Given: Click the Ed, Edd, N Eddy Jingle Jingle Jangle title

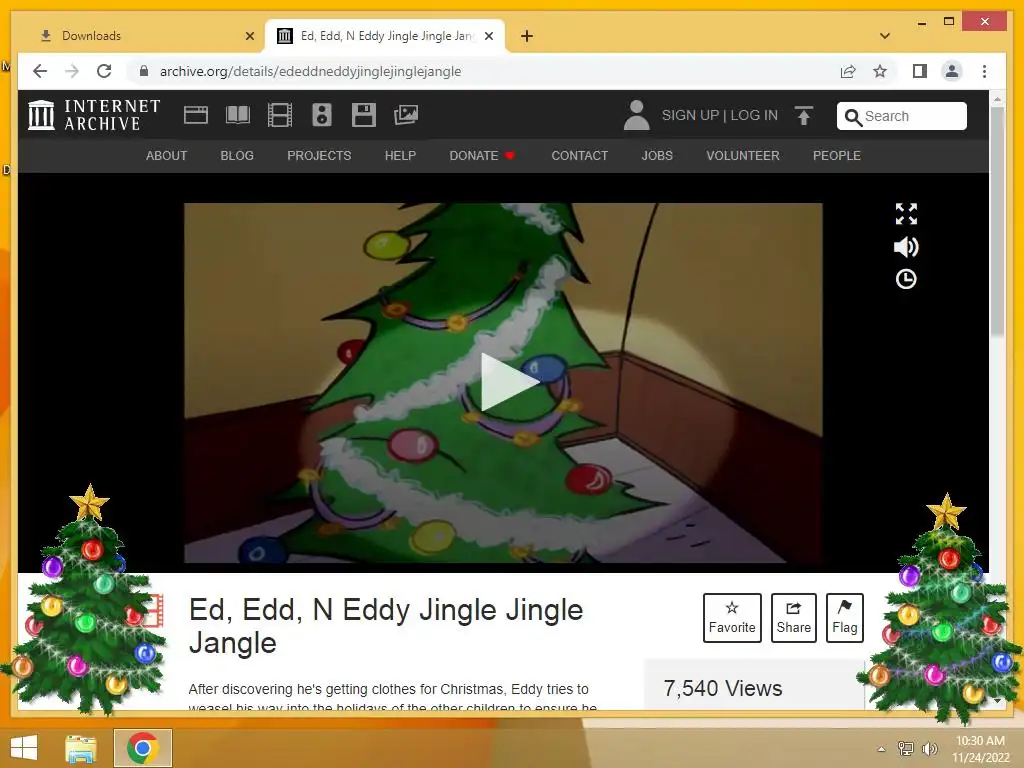Looking at the screenshot, I should (x=385, y=626).
